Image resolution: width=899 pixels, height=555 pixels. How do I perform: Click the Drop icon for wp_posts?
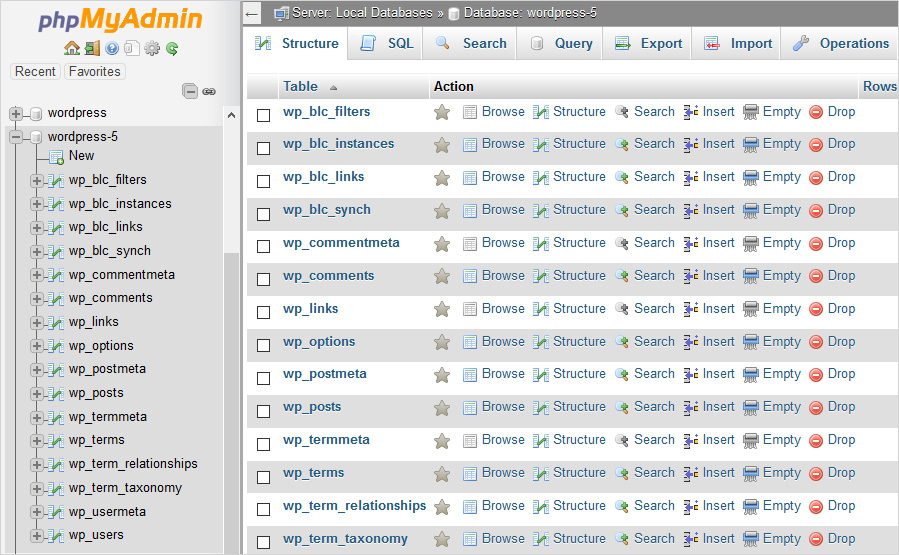(815, 407)
